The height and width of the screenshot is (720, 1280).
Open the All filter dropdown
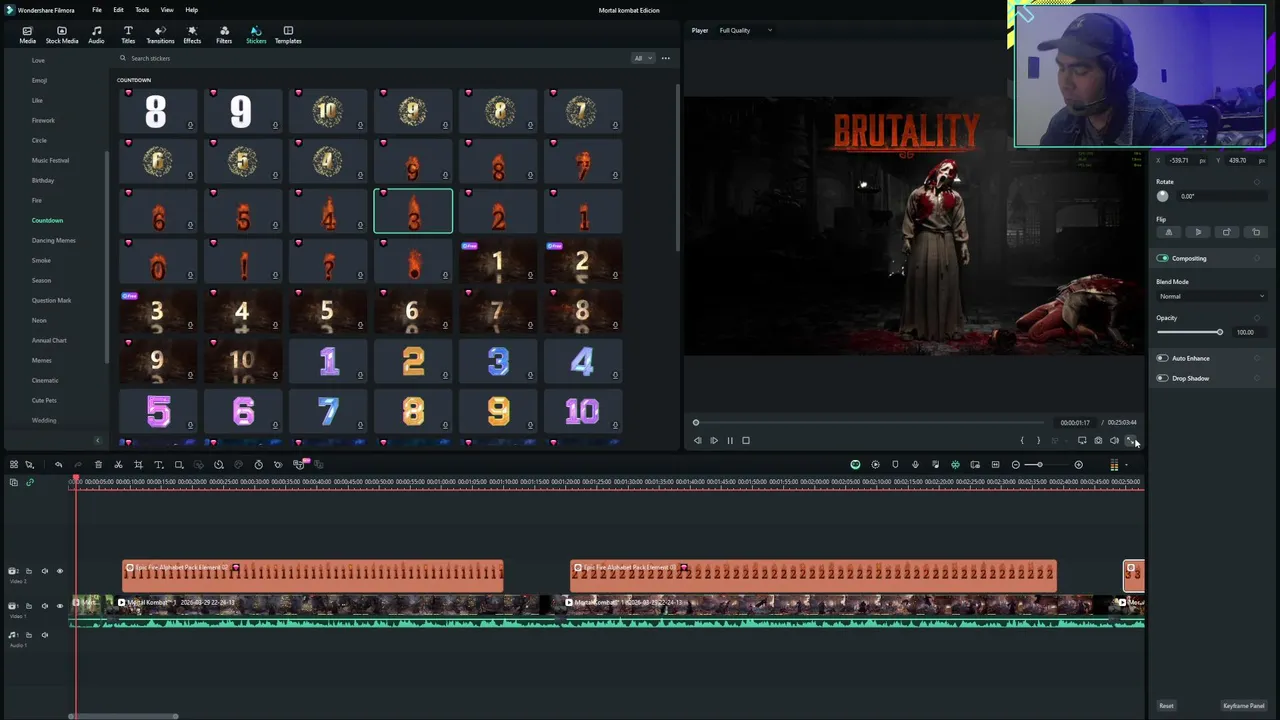point(642,58)
